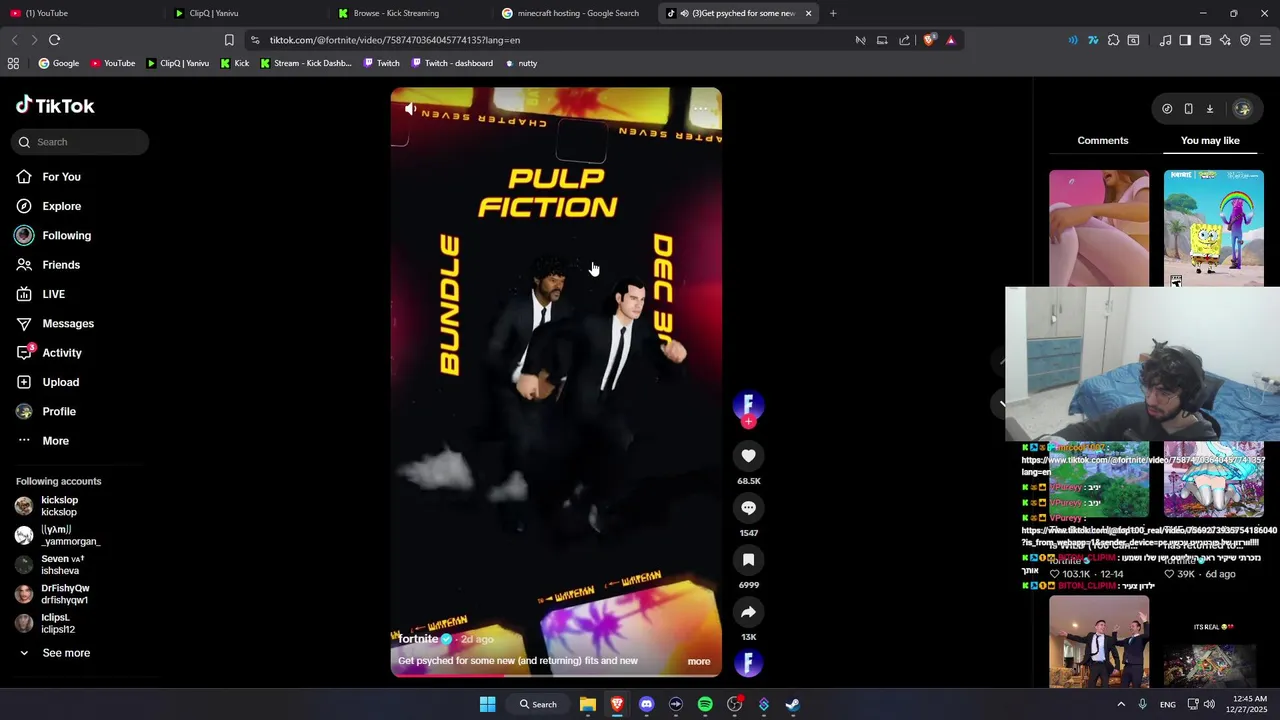Image resolution: width=1280 pixels, height=720 pixels.
Task: Open Discord from the taskbar
Action: click(646, 704)
